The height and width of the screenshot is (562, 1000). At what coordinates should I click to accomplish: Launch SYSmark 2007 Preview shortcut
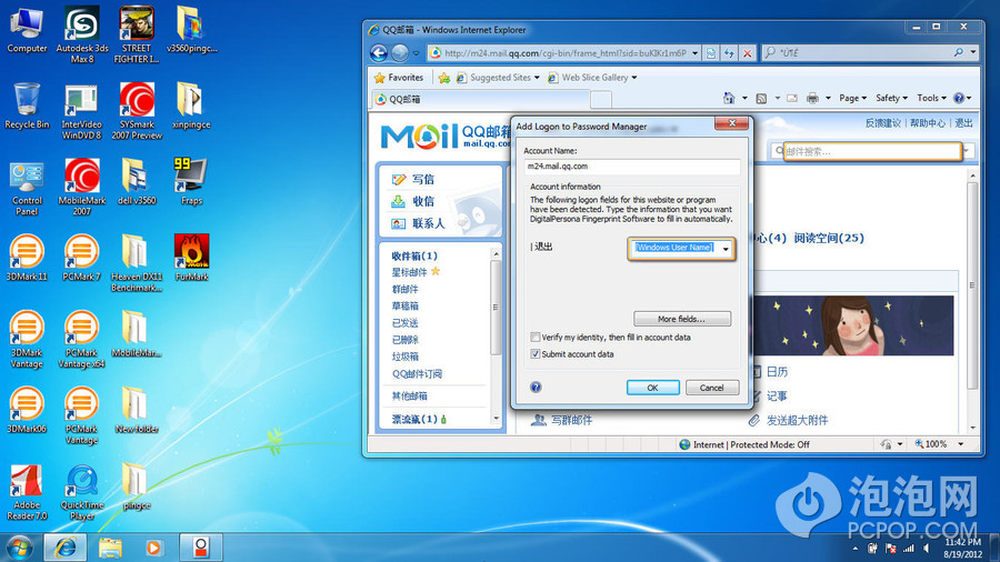[136, 112]
